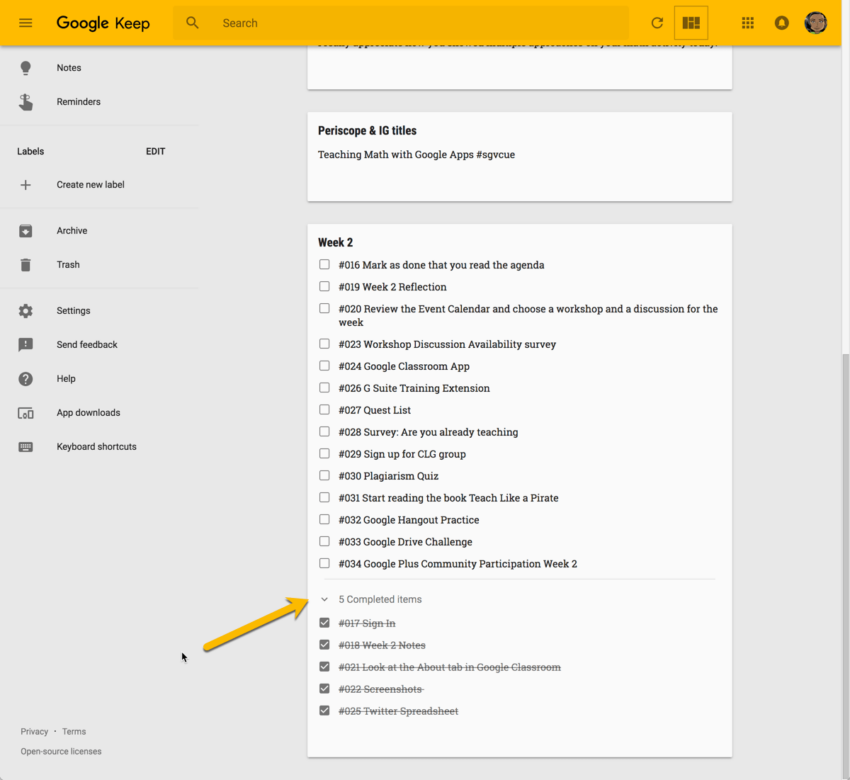This screenshot has height=780, width=850.
Task: Click the Send feedback speech icon
Action: click(25, 345)
